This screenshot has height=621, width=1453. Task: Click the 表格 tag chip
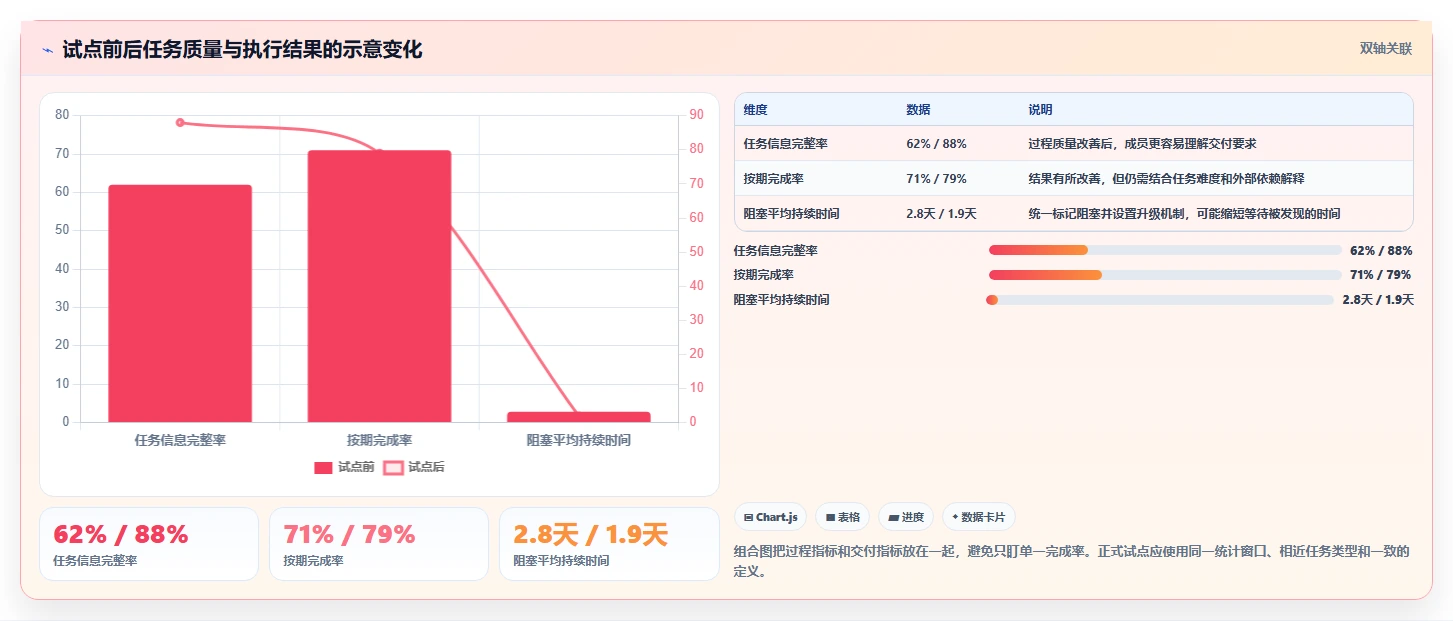[x=842, y=517]
